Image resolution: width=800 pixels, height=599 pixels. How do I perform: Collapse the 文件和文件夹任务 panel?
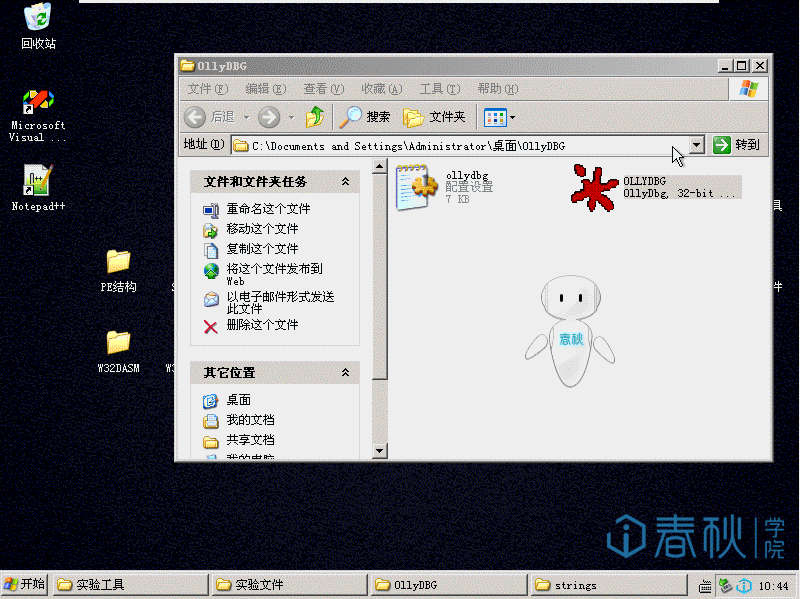point(345,182)
